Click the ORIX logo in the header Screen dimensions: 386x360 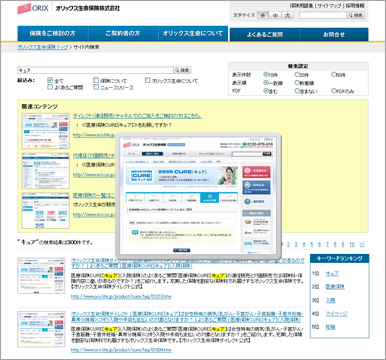33,8
